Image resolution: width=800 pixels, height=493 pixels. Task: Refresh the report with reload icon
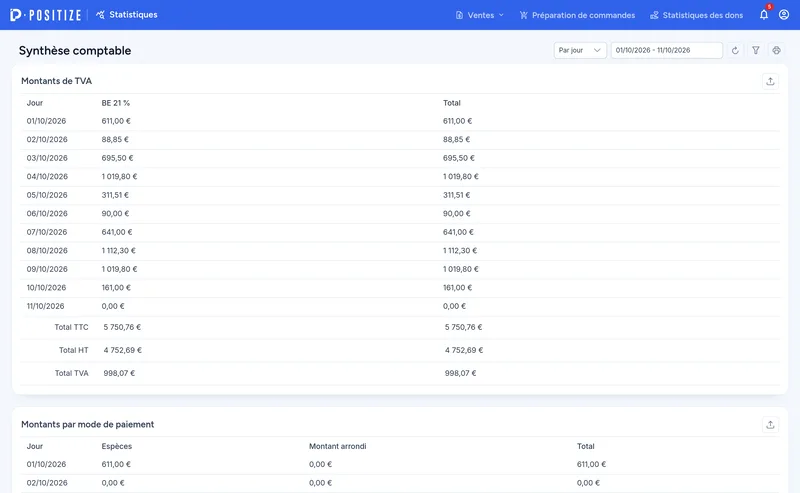click(735, 50)
